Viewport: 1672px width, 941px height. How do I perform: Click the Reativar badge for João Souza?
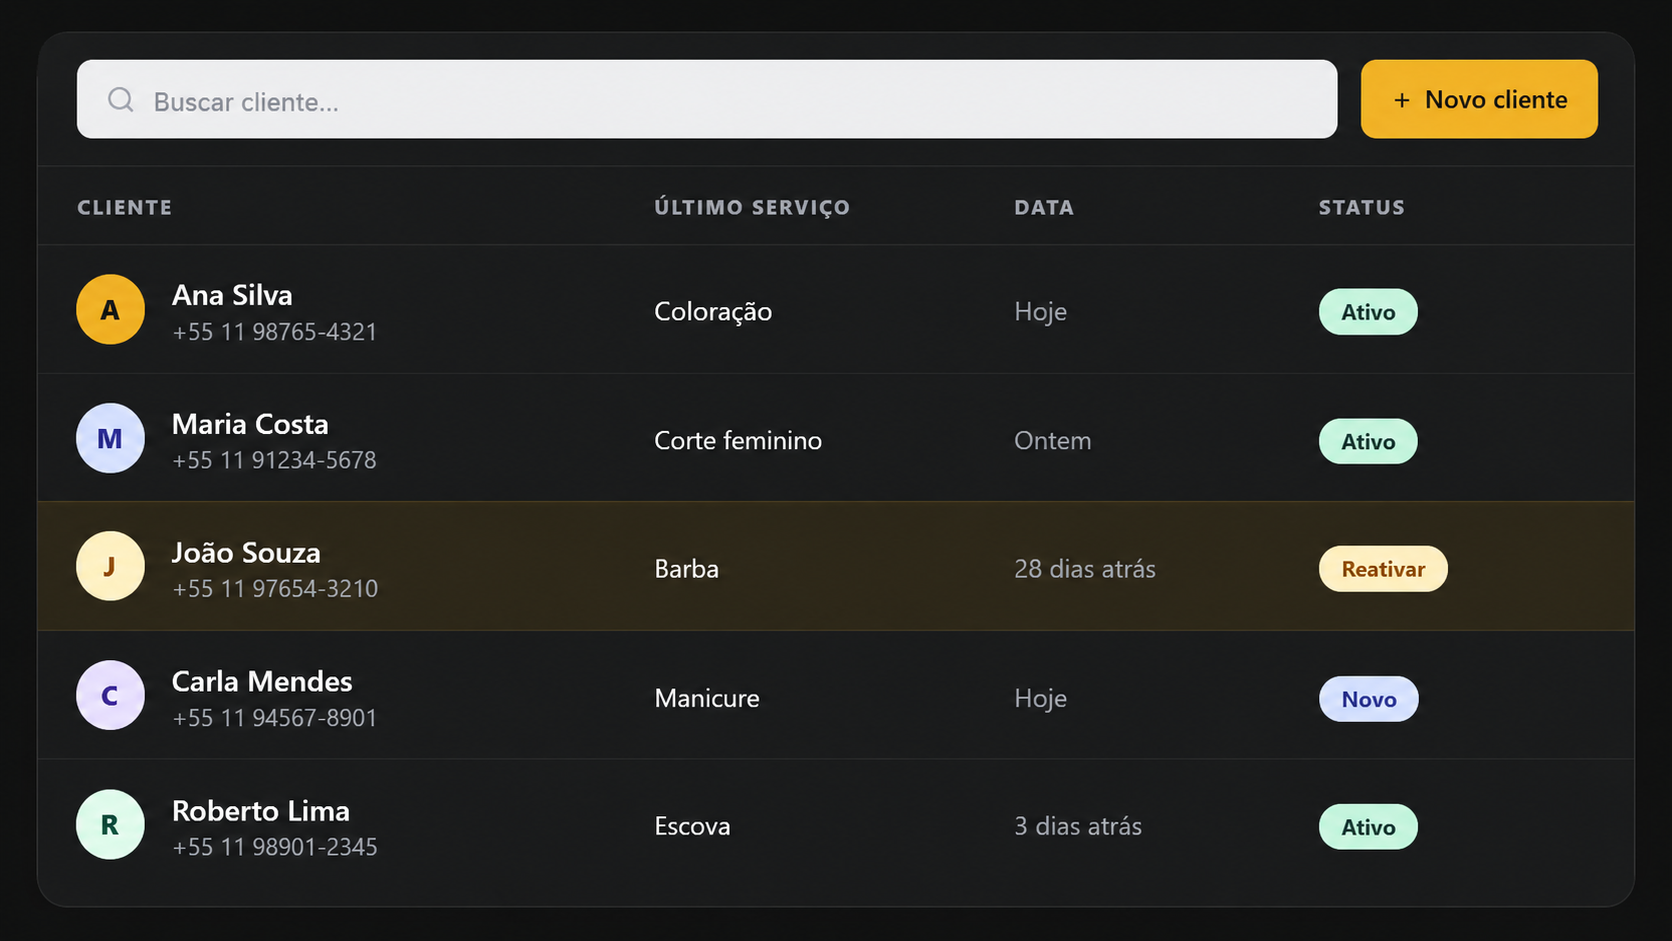pyautogui.click(x=1383, y=569)
